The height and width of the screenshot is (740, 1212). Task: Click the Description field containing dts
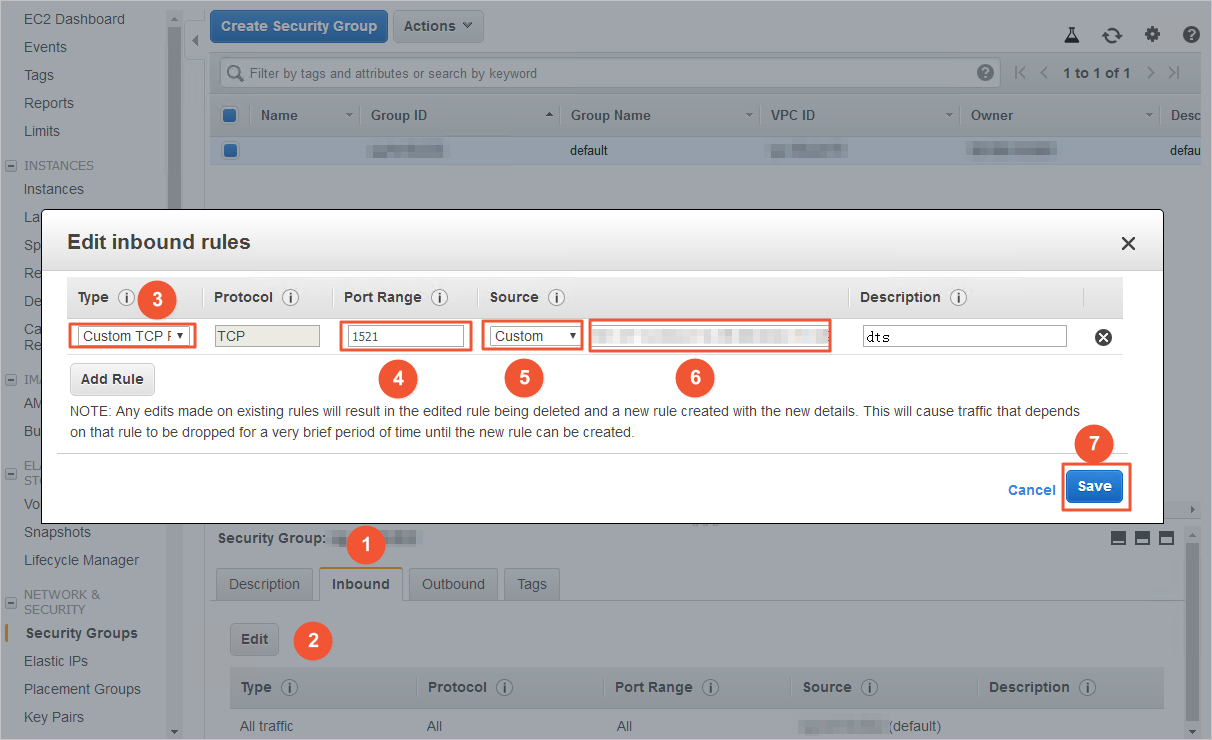click(965, 337)
